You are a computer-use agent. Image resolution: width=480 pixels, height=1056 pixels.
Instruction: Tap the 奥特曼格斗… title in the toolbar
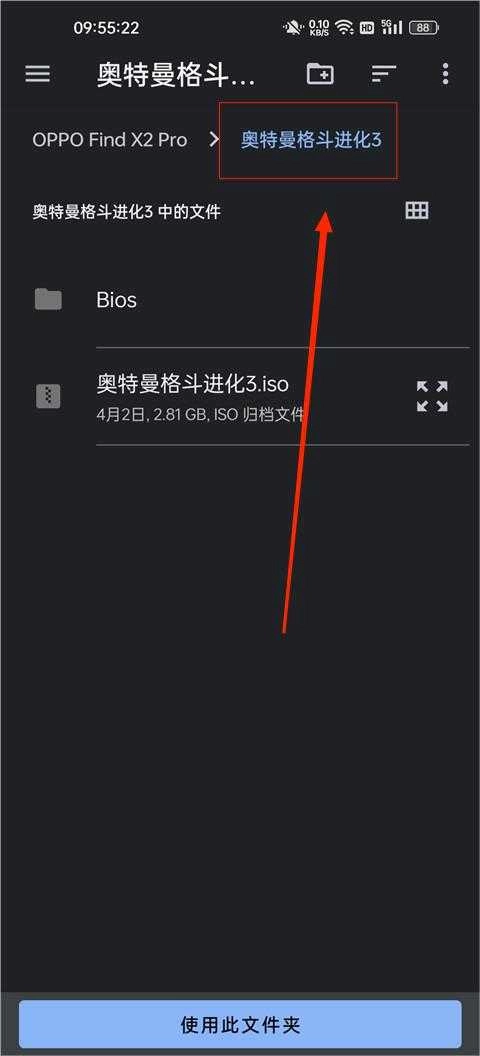[x=176, y=75]
